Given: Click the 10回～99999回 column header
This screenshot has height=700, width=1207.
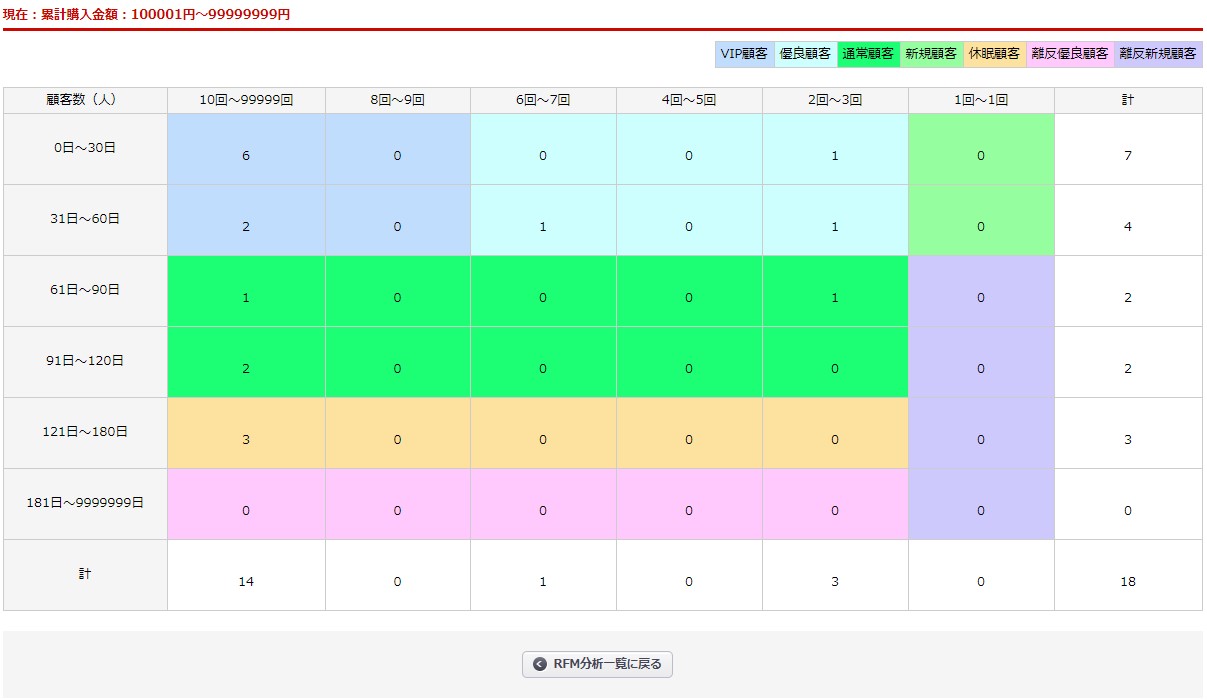Looking at the screenshot, I should (246, 100).
